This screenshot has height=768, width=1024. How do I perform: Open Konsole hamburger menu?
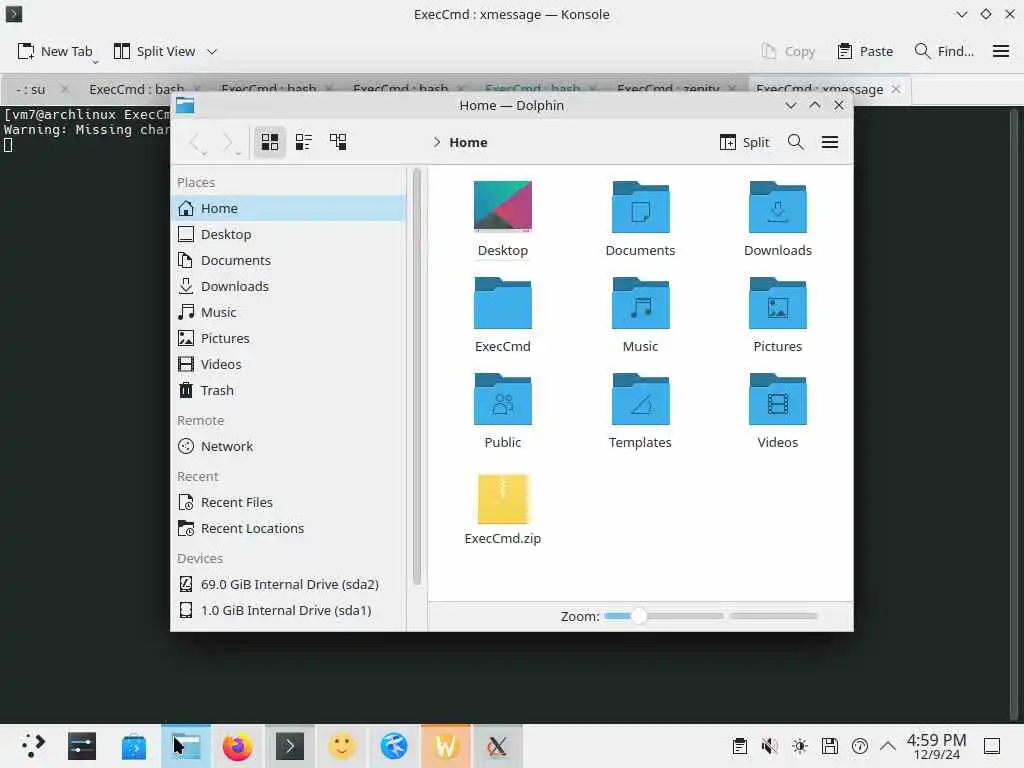(1000, 51)
